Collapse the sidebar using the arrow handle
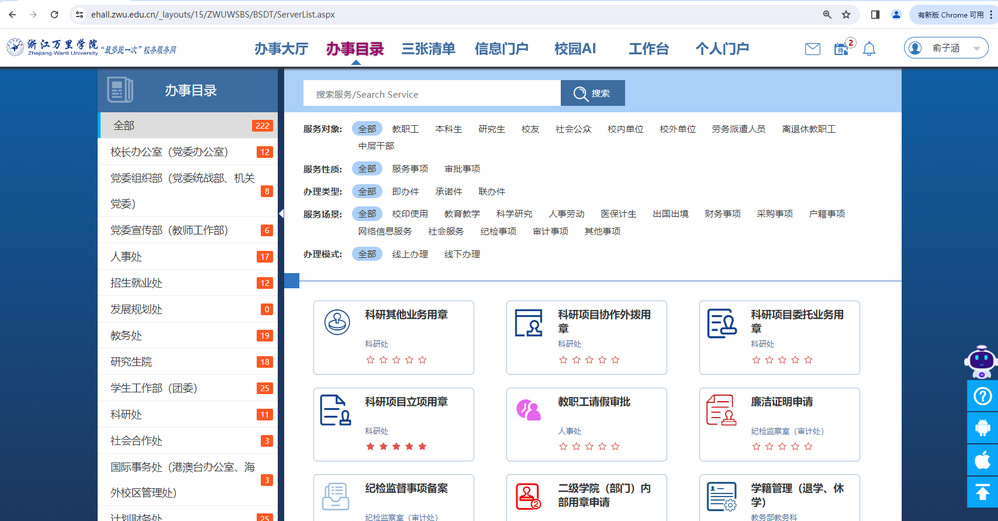This screenshot has width=998, height=521. (281, 213)
